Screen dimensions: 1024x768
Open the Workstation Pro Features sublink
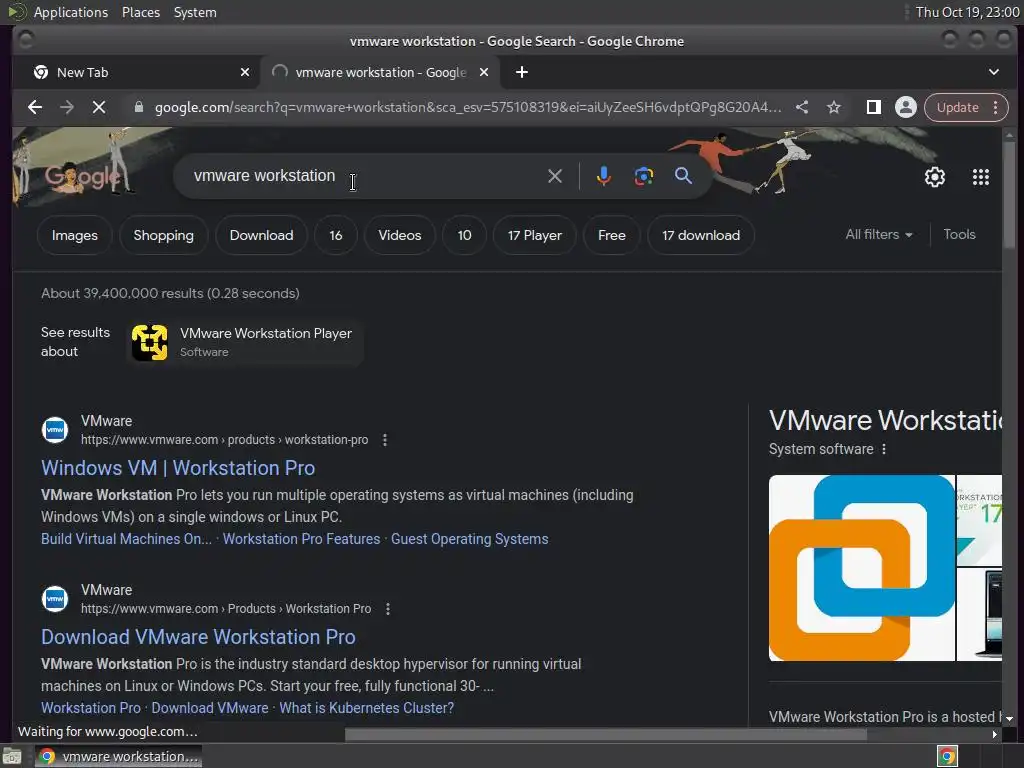301,539
